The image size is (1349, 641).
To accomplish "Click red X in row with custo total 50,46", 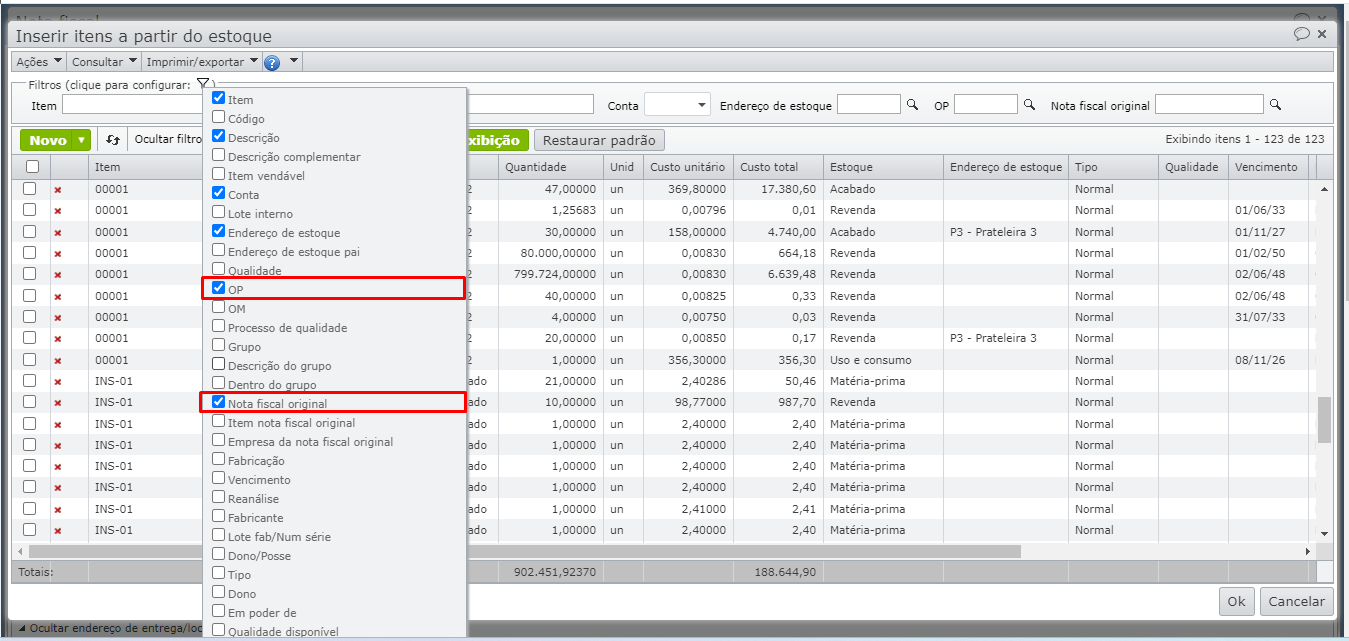I will point(58,381).
